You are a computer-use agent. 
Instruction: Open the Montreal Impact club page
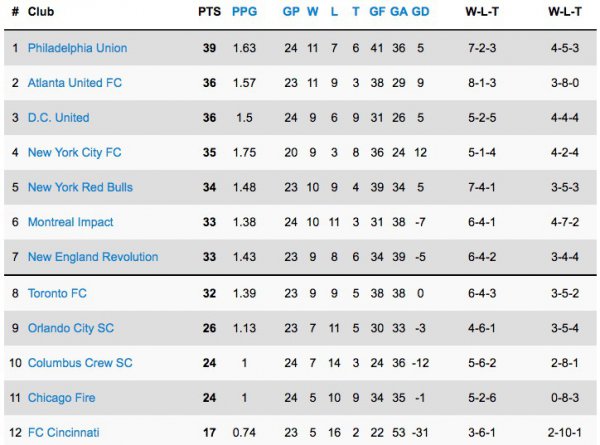pyautogui.click(x=70, y=222)
